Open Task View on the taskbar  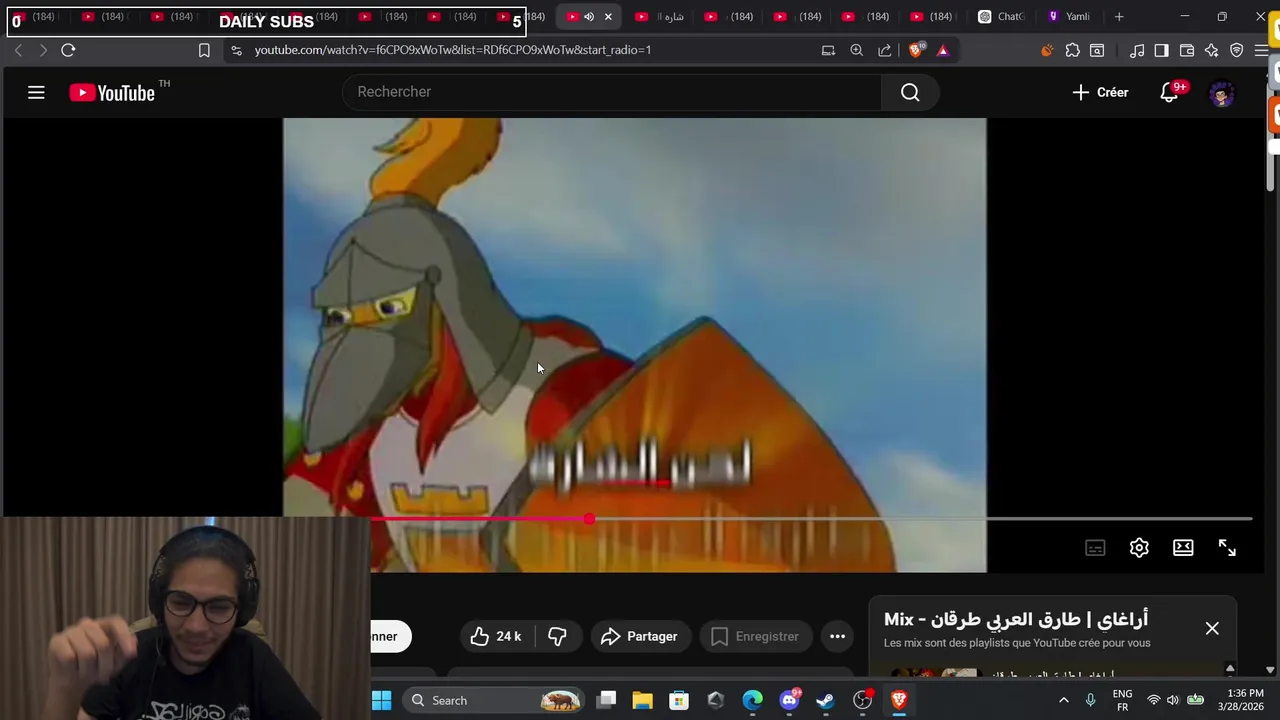606,700
